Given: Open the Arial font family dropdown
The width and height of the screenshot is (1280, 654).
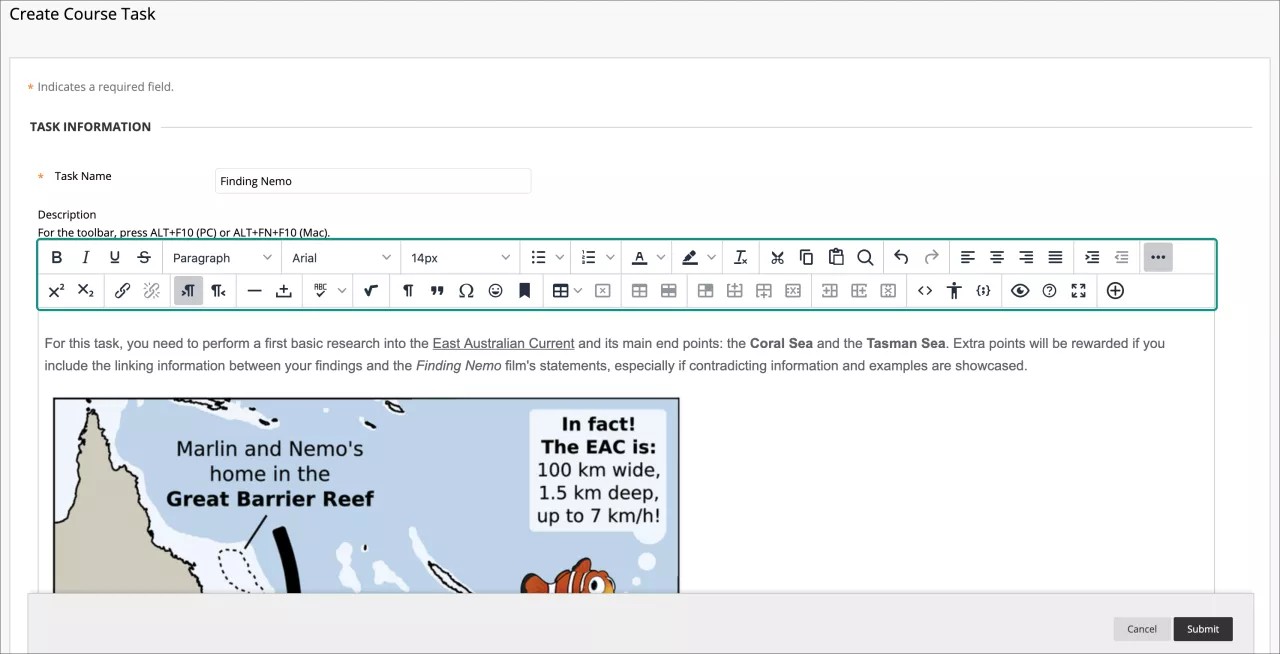Looking at the screenshot, I should point(340,257).
